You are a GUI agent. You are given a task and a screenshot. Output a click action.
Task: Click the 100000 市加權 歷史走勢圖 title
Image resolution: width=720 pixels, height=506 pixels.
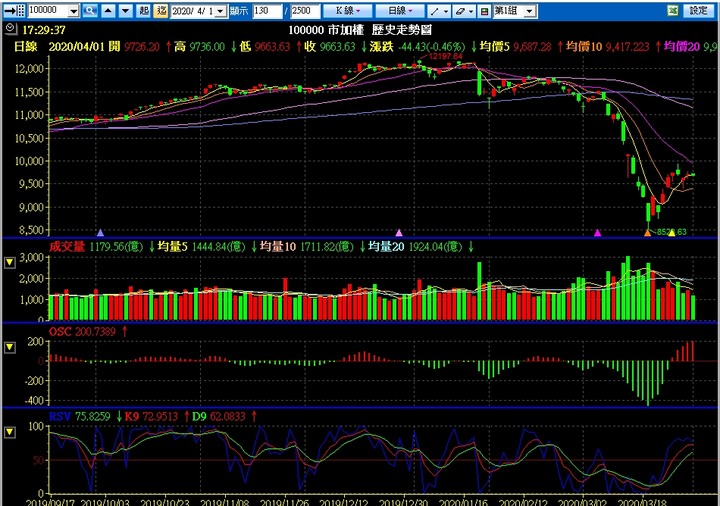point(360,30)
